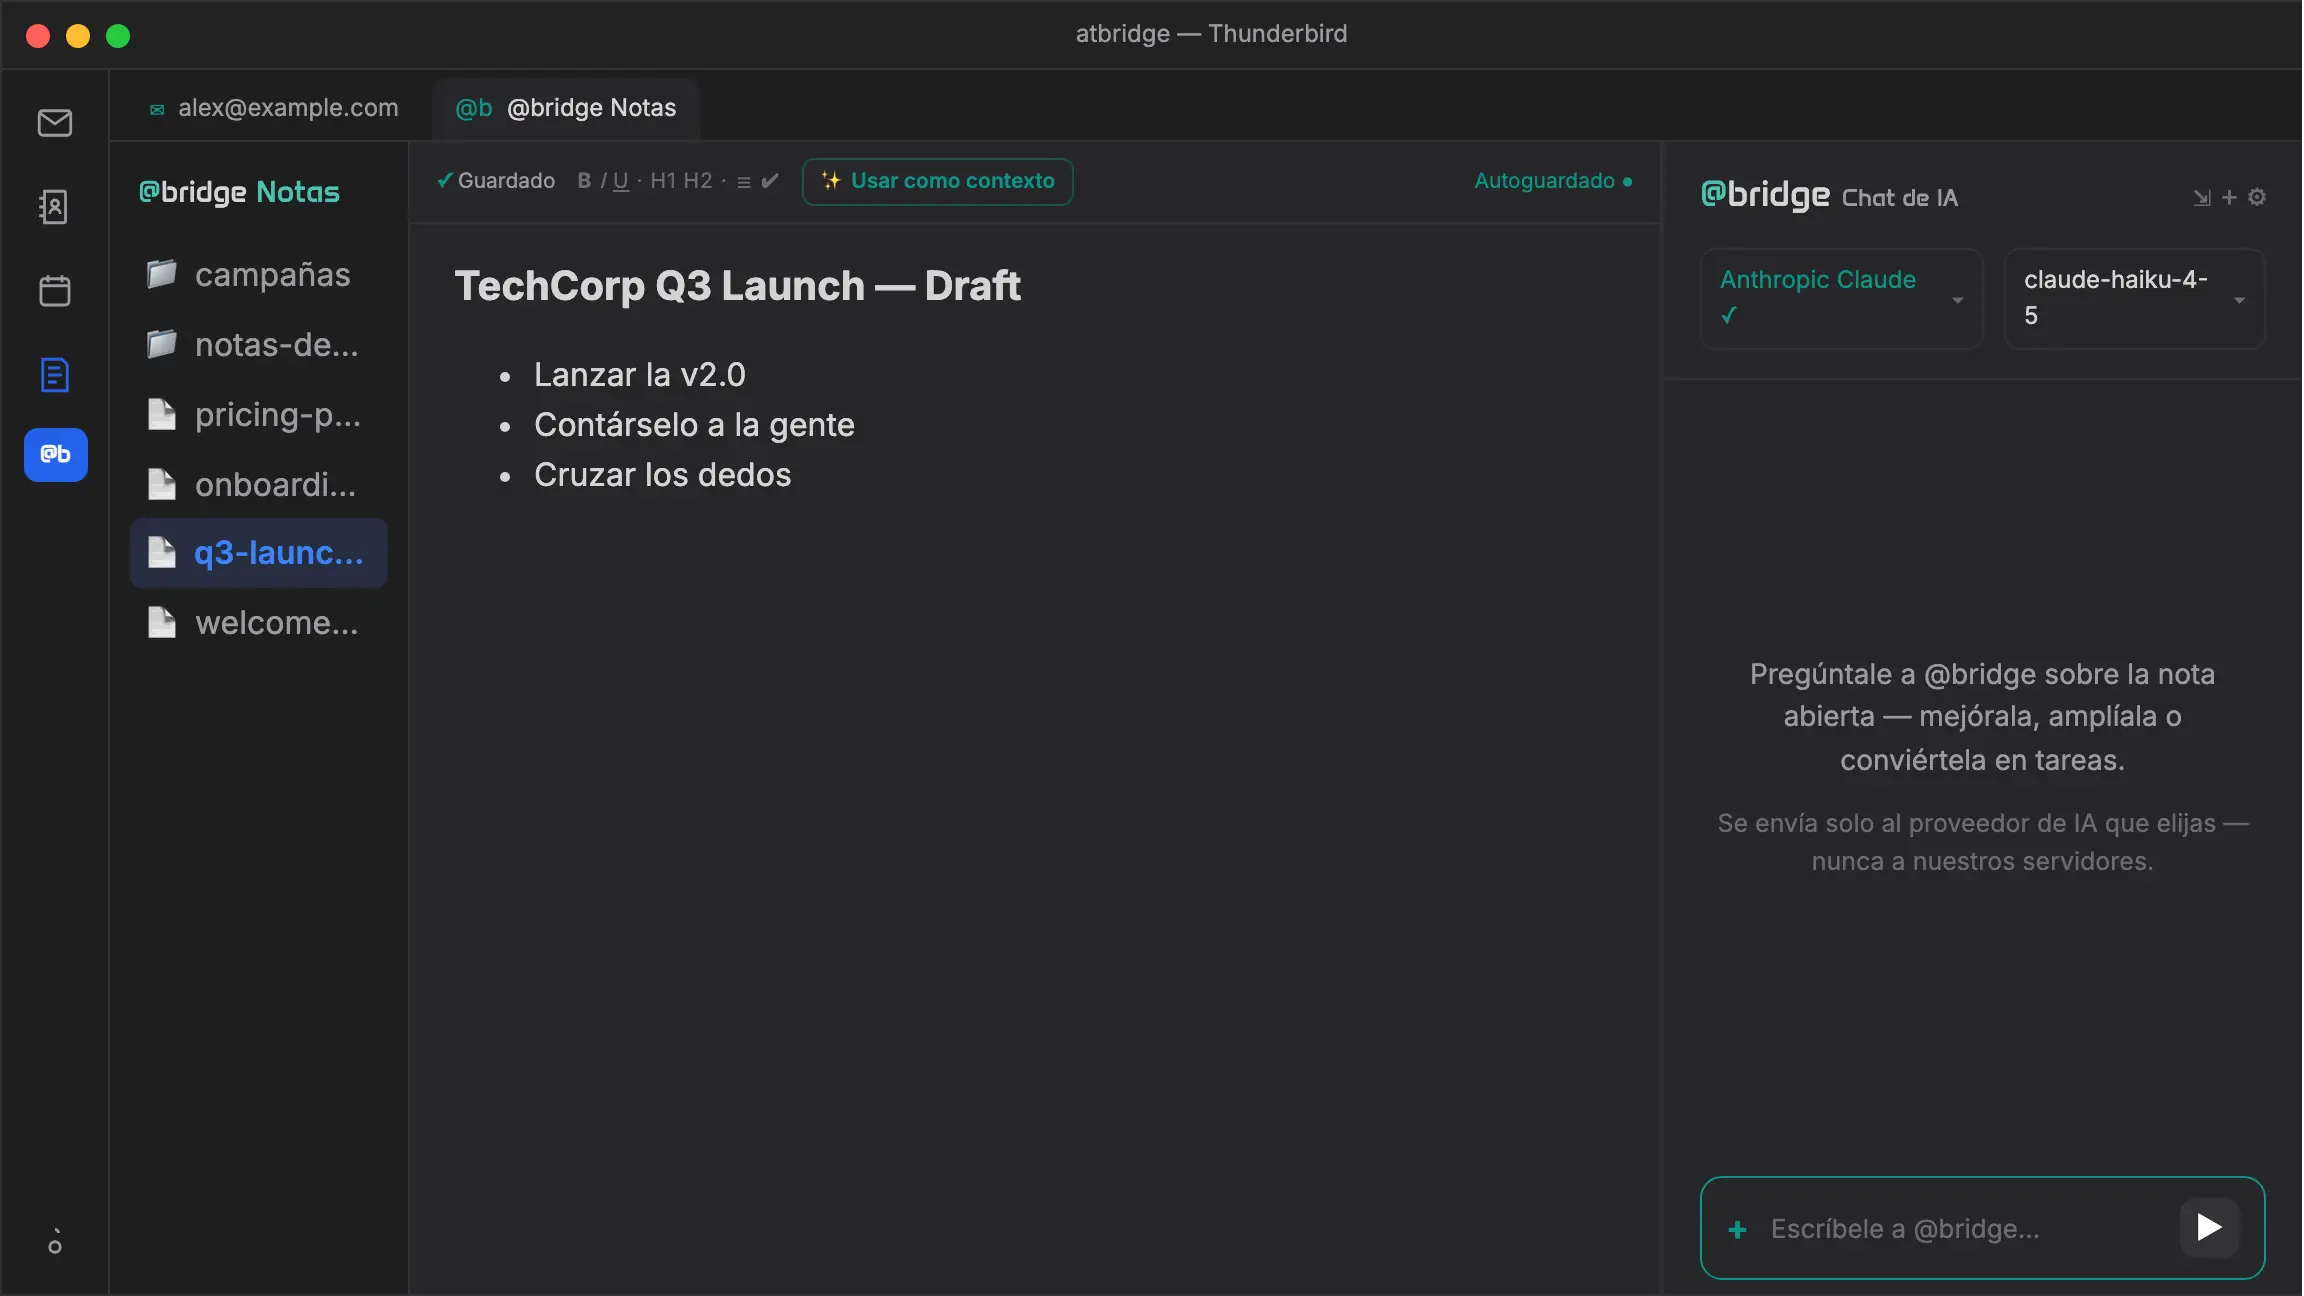The image size is (2304, 1296).
Task: Close the window with the red button
Action: [x=38, y=36]
